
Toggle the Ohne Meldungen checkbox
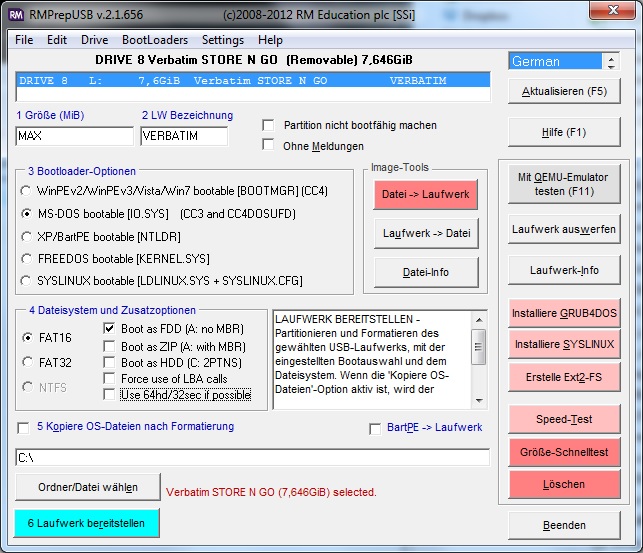point(268,145)
